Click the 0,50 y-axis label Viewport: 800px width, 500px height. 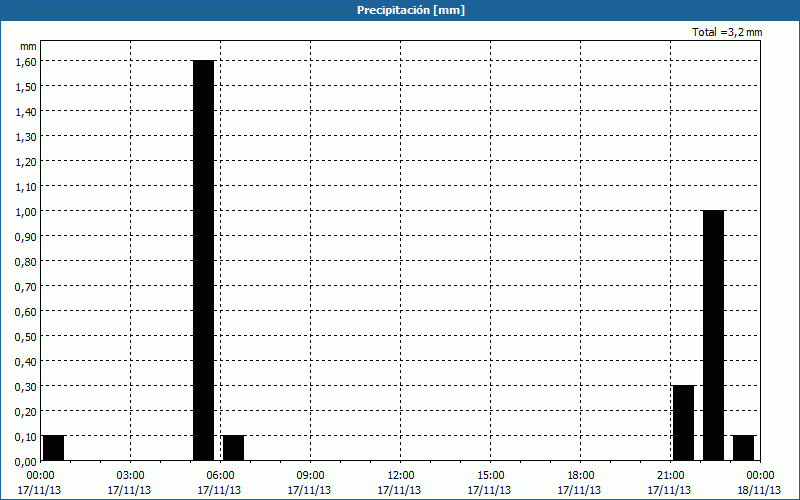tap(26, 337)
